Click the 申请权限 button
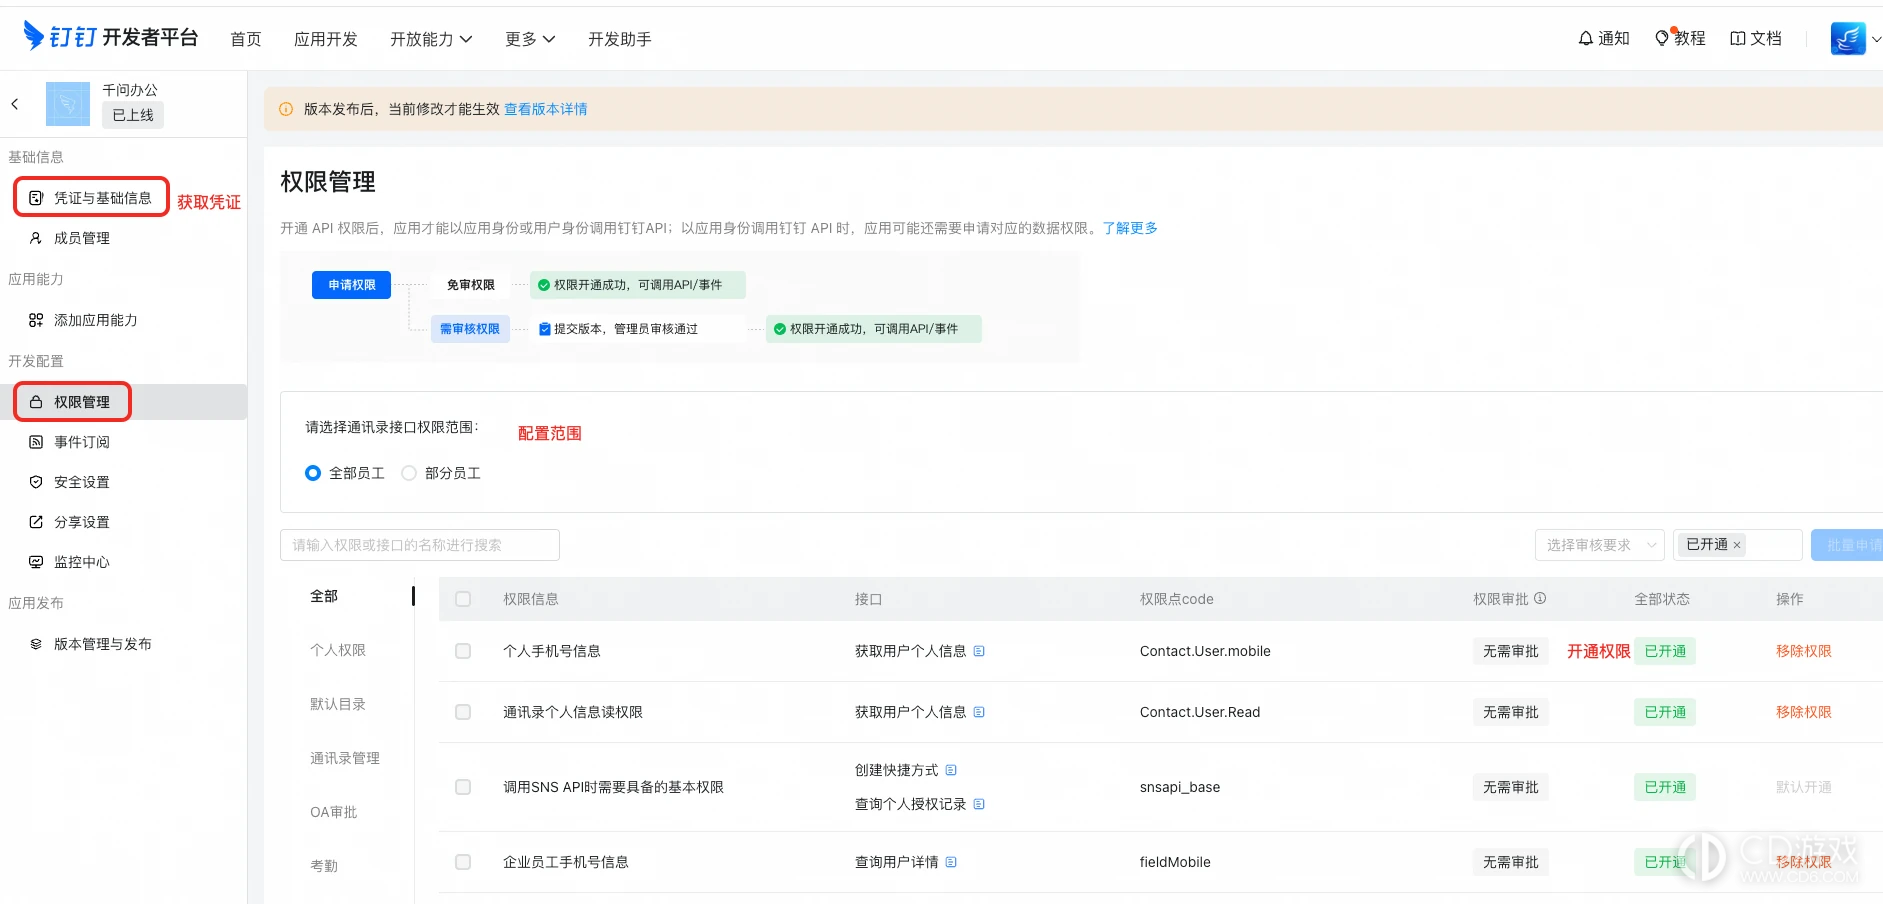The width and height of the screenshot is (1883, 904). point(352,285)
